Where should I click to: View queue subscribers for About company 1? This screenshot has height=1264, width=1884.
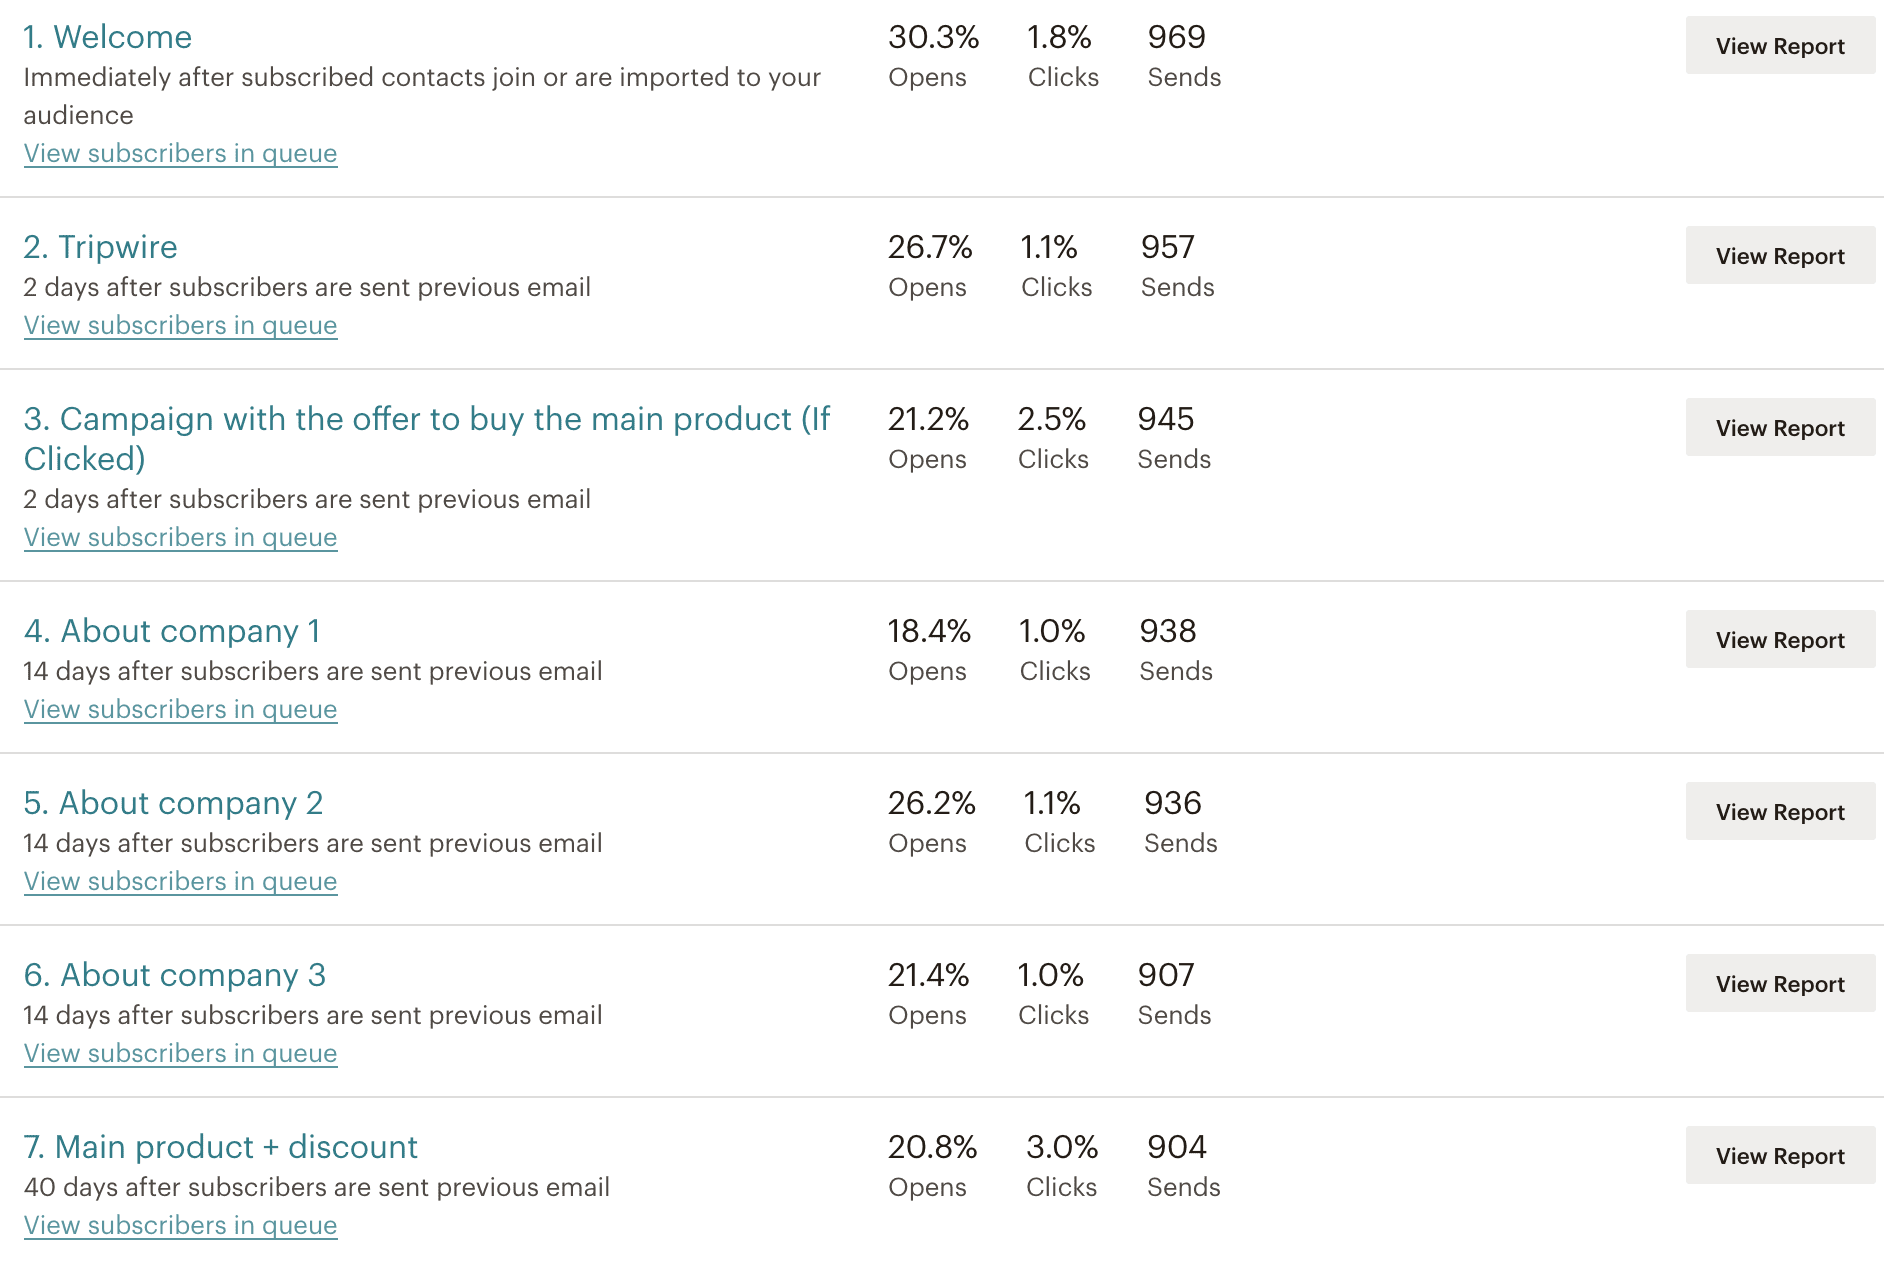pyautogui.click(x=180, y=709)
